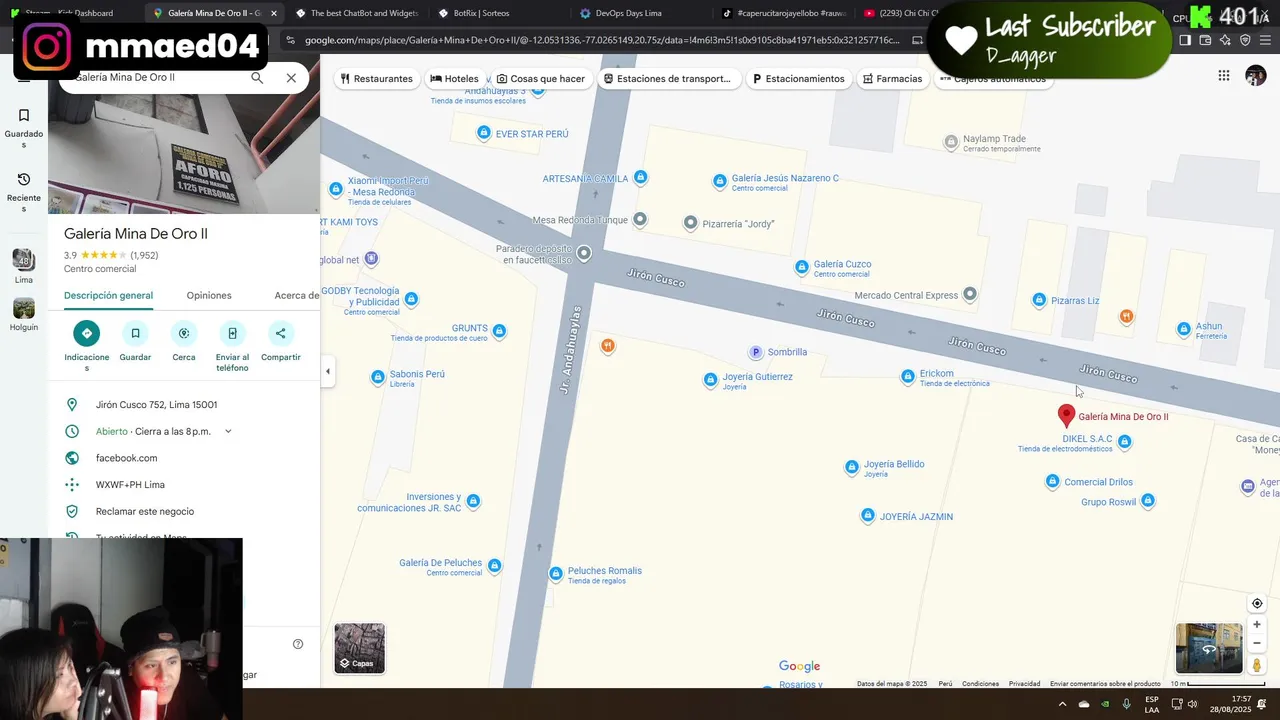Open the Condiciones footer link
The width and height of the screenshot is (1280, 720).
coord(980,684)
